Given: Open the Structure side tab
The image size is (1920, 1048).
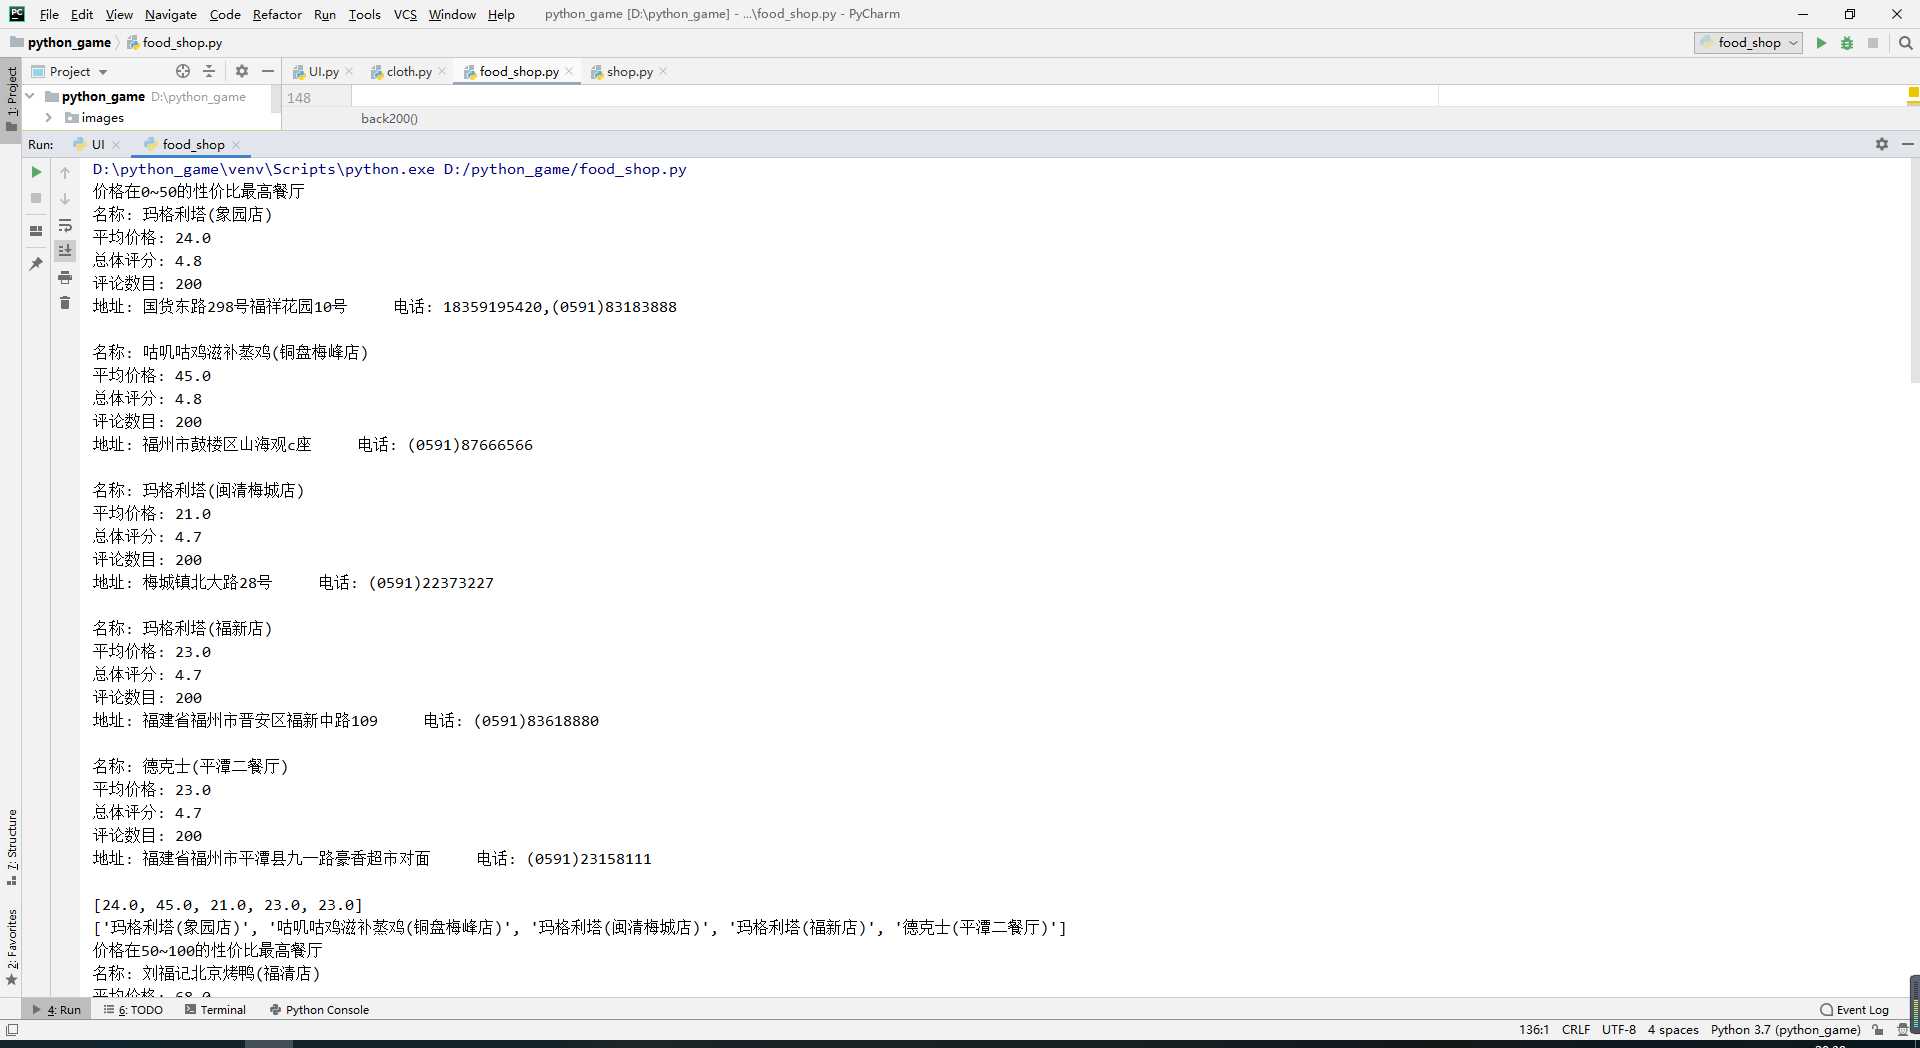Looking at the screenshot, I should (12, 846).
